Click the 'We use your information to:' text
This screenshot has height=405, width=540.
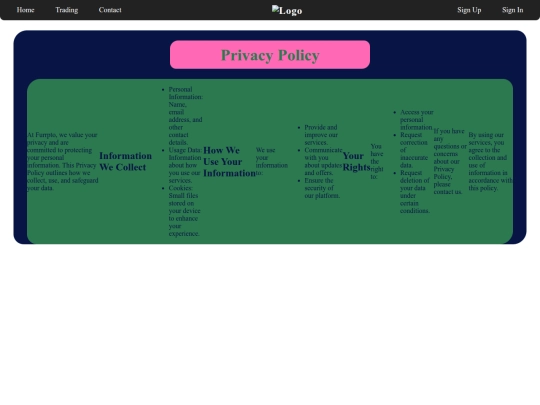click(x=272, y=161)
